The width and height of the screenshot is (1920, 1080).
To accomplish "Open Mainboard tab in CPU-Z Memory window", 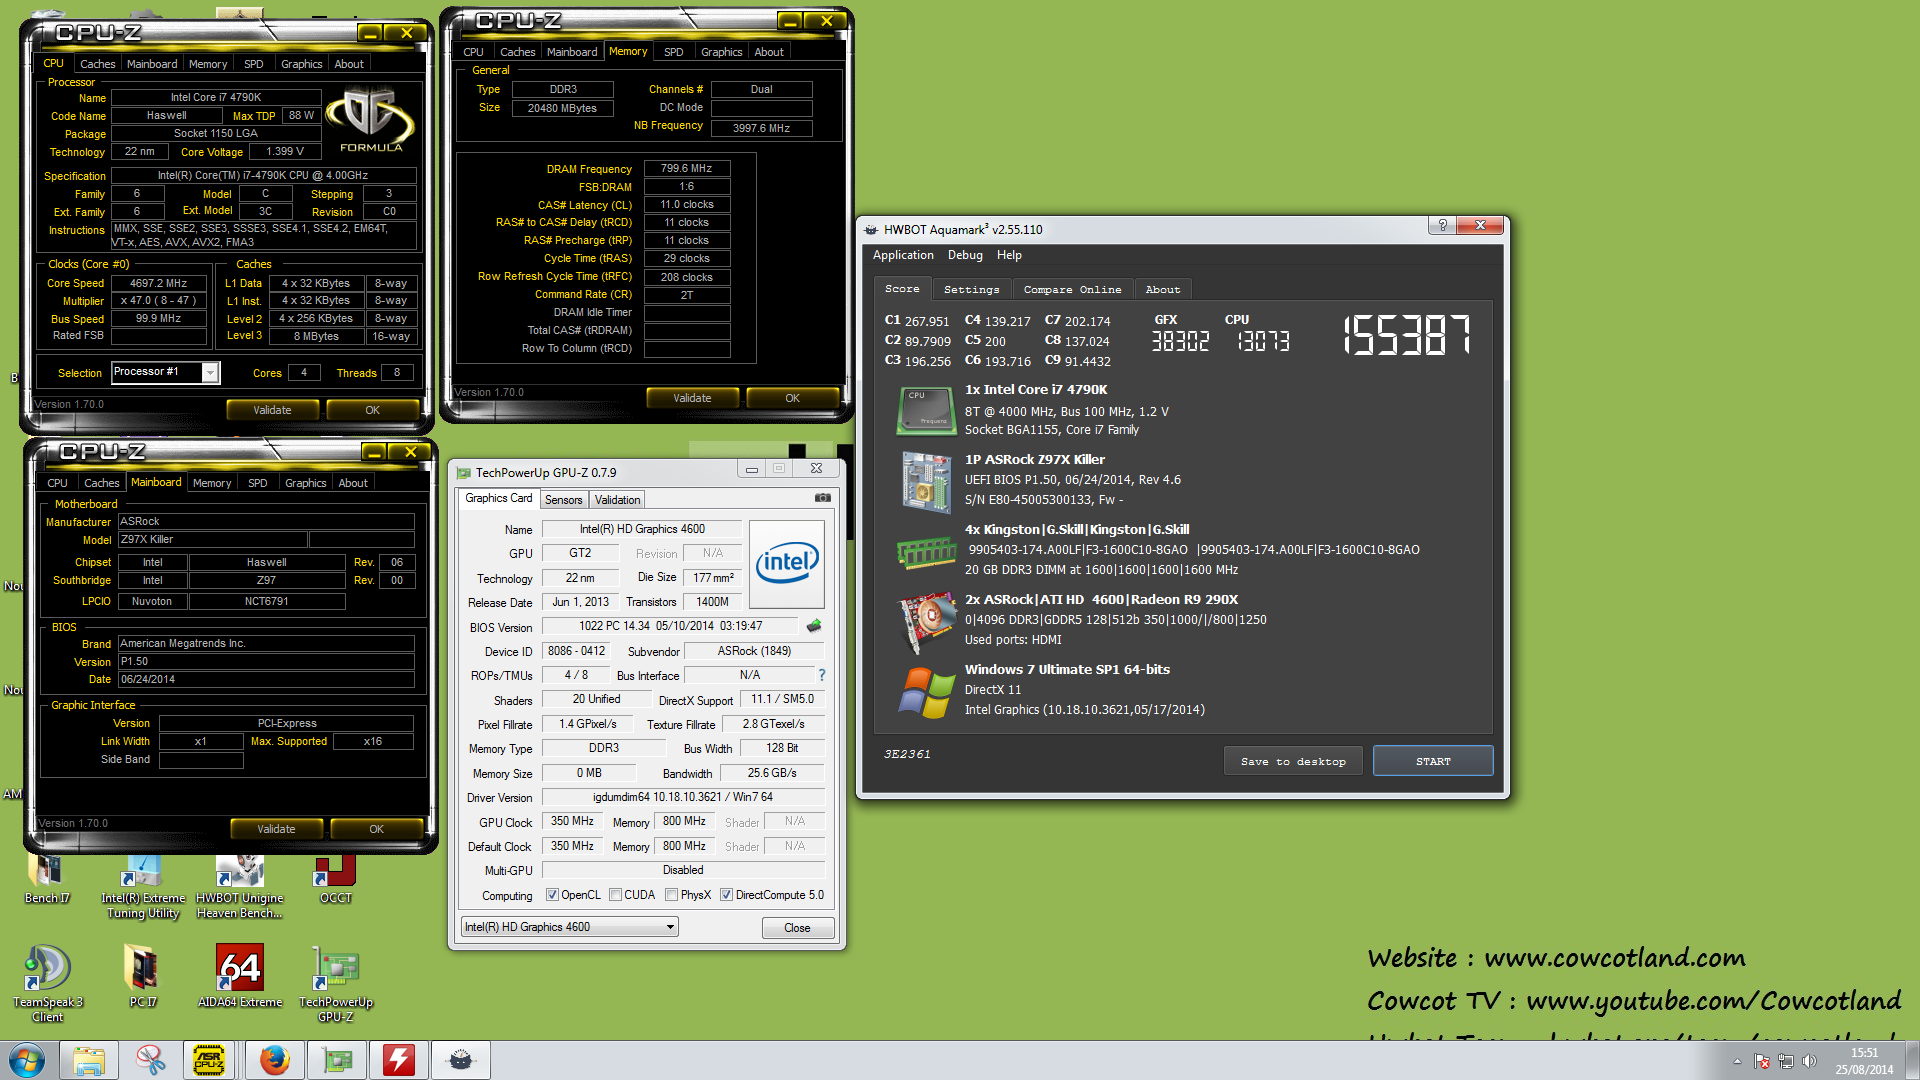I will [572, 52].
